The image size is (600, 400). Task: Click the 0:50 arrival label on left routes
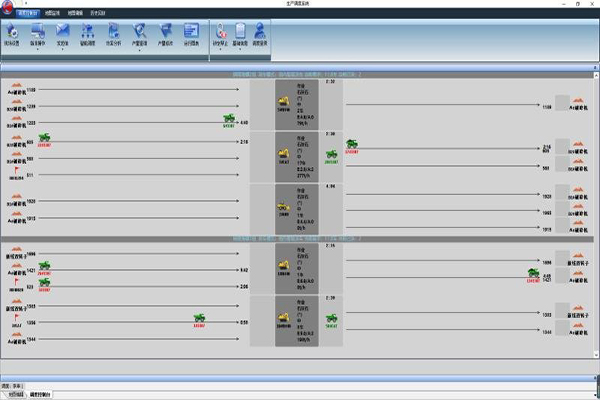[x=244, y=323]
